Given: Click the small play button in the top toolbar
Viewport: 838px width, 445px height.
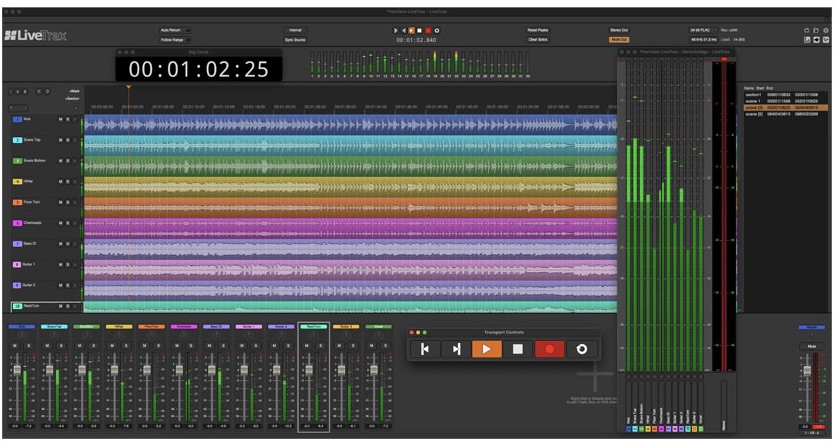Looking at the screenshot, I should pos(412,31).
